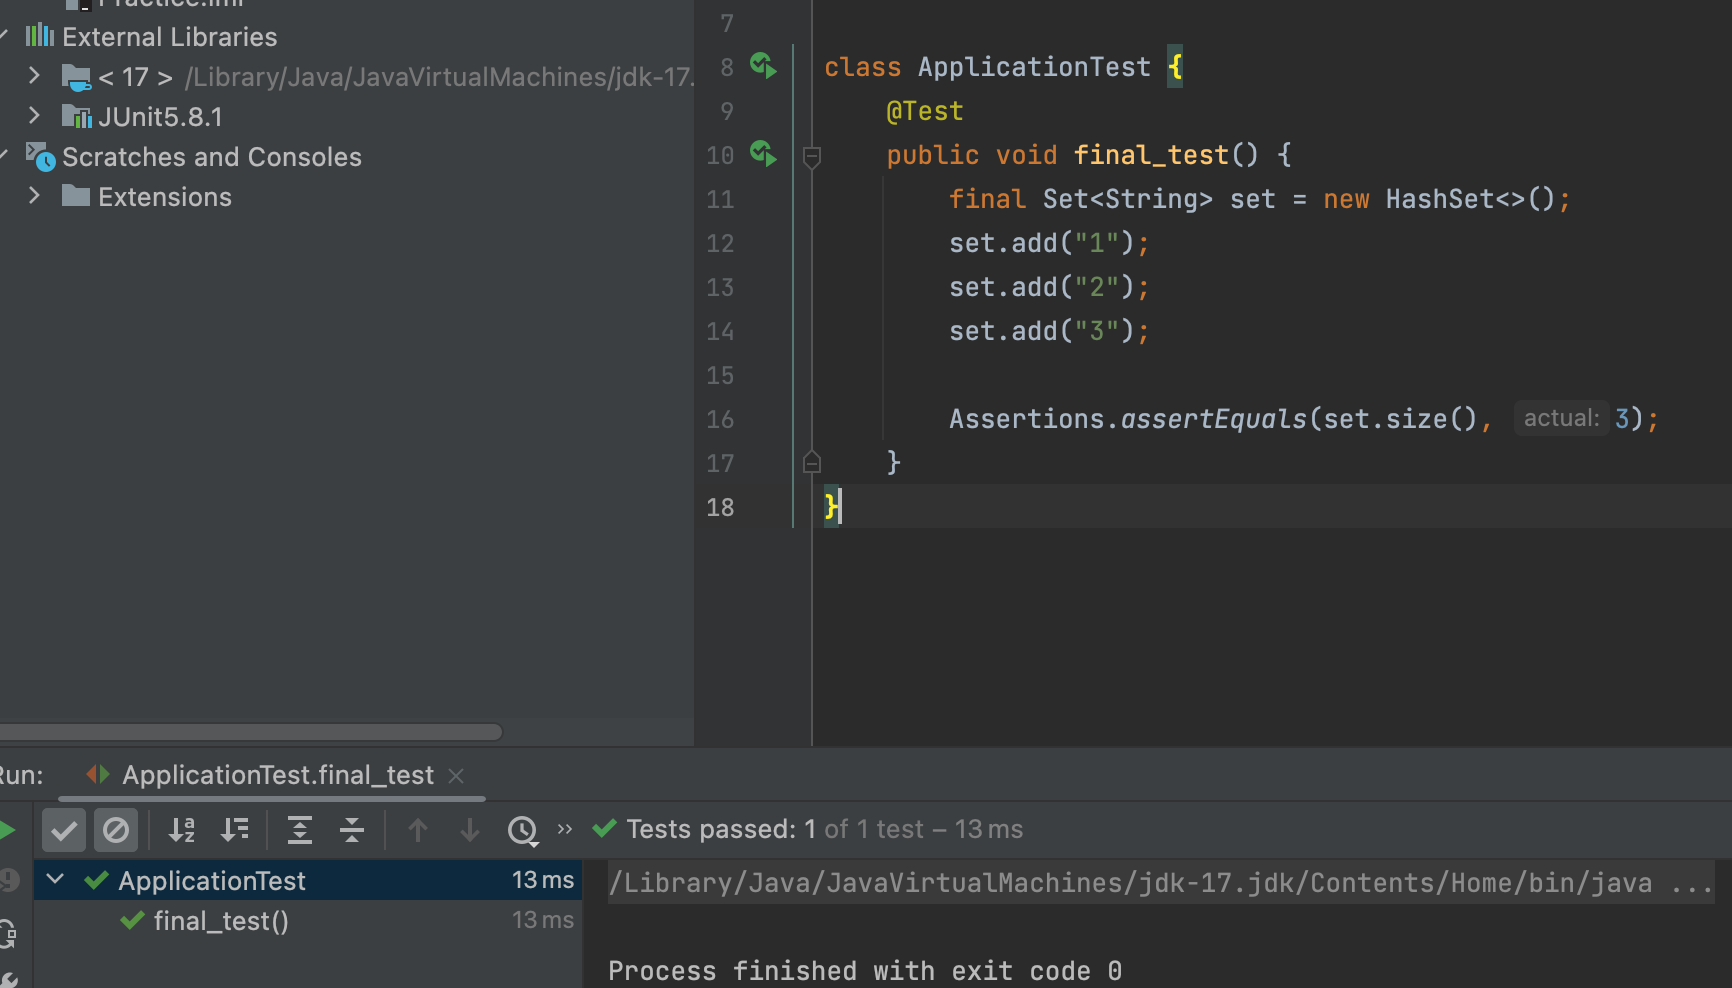Click the 'actual:' parameter hint on line 16
Screen dimensions: 1732x988
pos(1561,418)
